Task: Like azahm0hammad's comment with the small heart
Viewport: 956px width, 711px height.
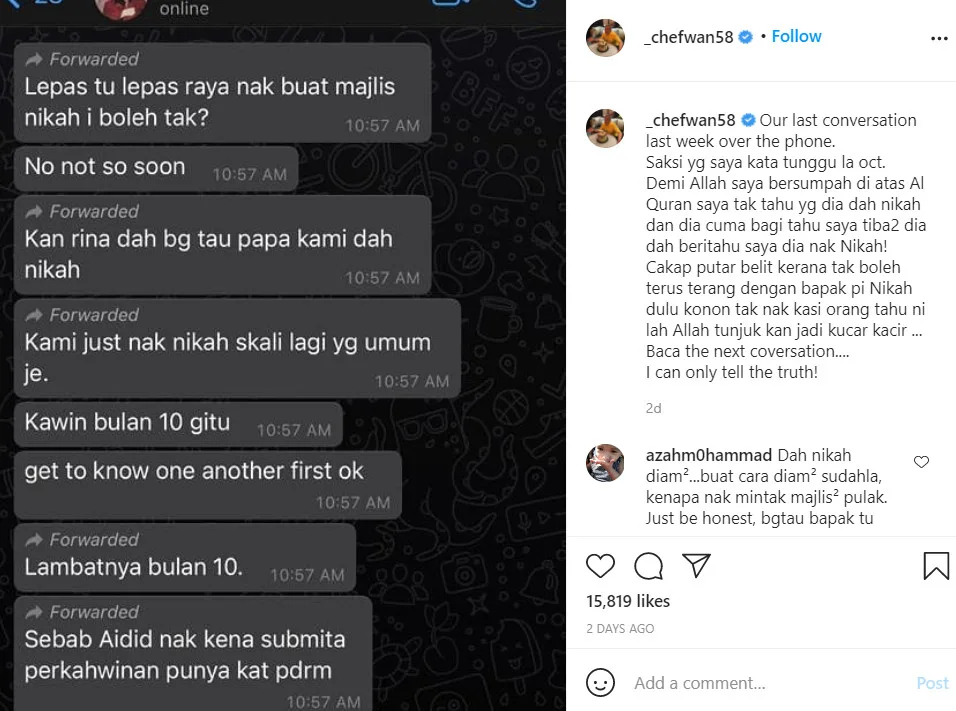Action: (921, 462)
